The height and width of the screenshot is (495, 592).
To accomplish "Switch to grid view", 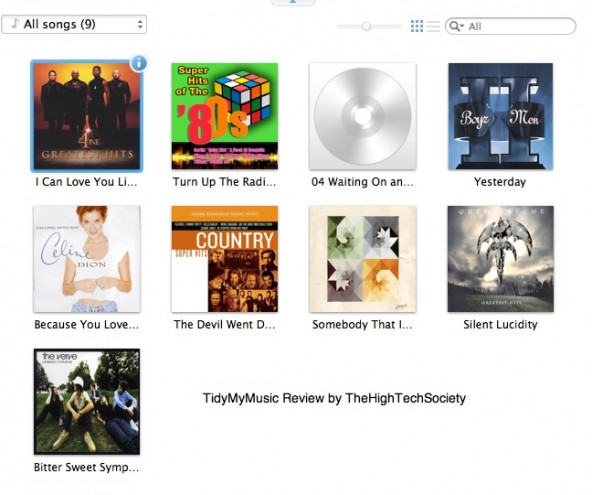I will pyautogui.click(x=417, y=26).
